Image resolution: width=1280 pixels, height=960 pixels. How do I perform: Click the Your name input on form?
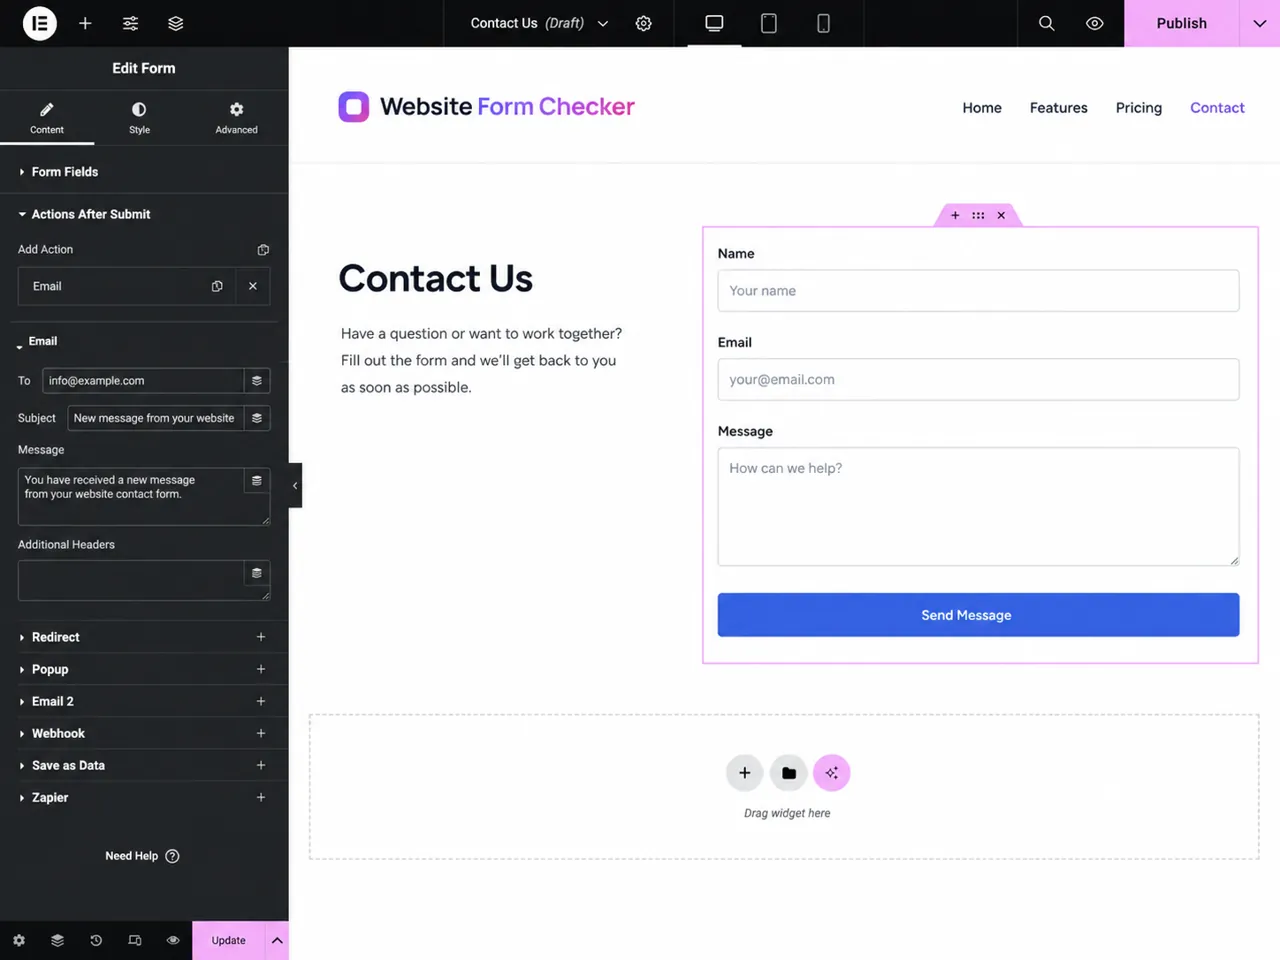[x=978, y=291]
